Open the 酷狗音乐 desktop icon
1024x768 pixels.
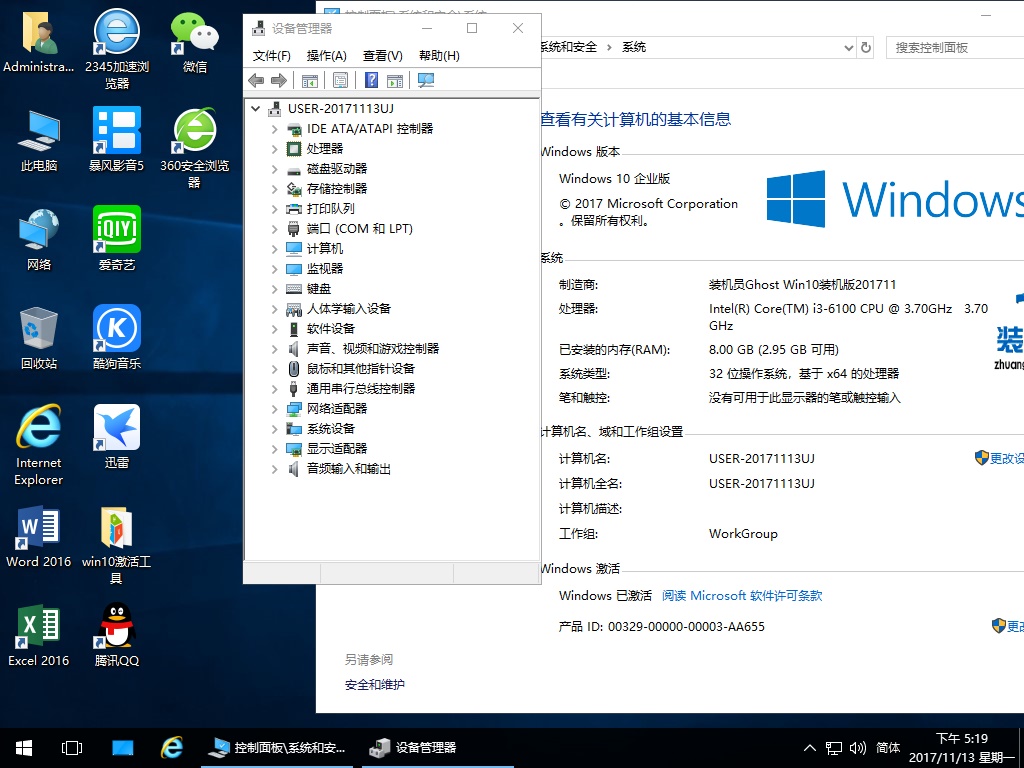click(117, 329)
